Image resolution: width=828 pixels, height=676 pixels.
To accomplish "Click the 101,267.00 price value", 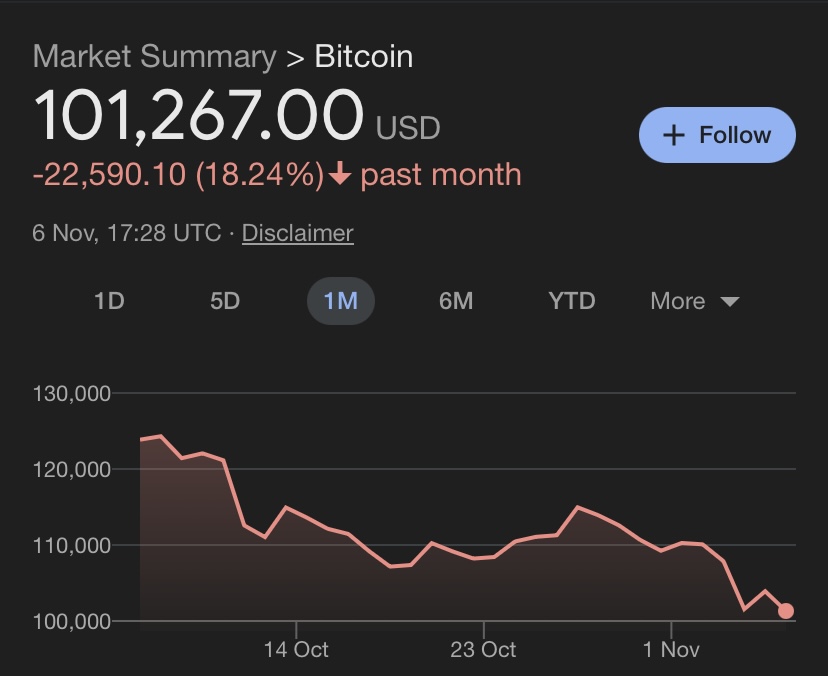I will coord(198,116).
